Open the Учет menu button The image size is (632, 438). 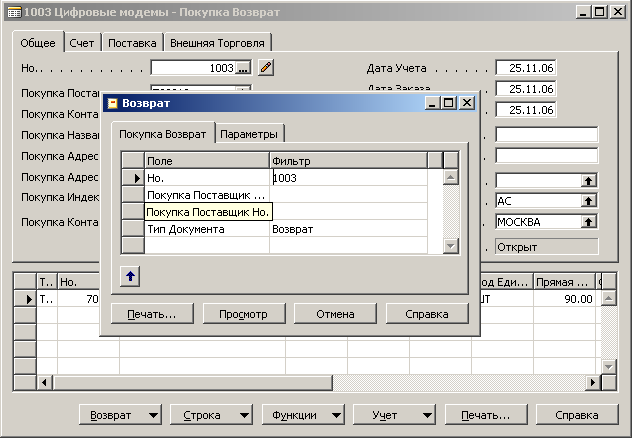coord(394,415)
